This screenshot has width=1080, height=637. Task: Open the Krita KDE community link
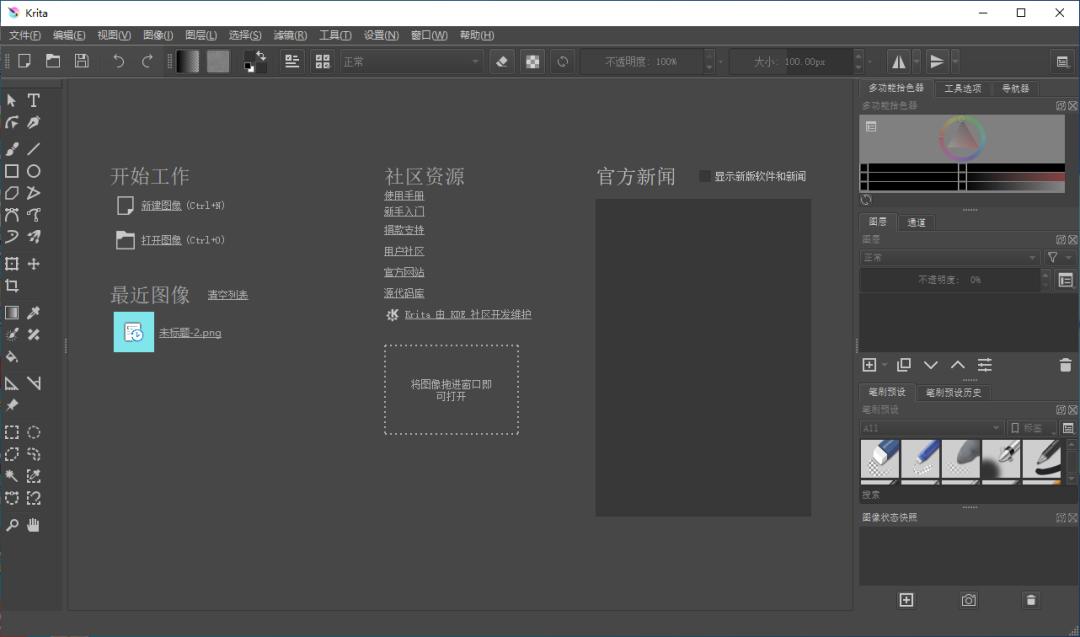click(x=468, y=315)
